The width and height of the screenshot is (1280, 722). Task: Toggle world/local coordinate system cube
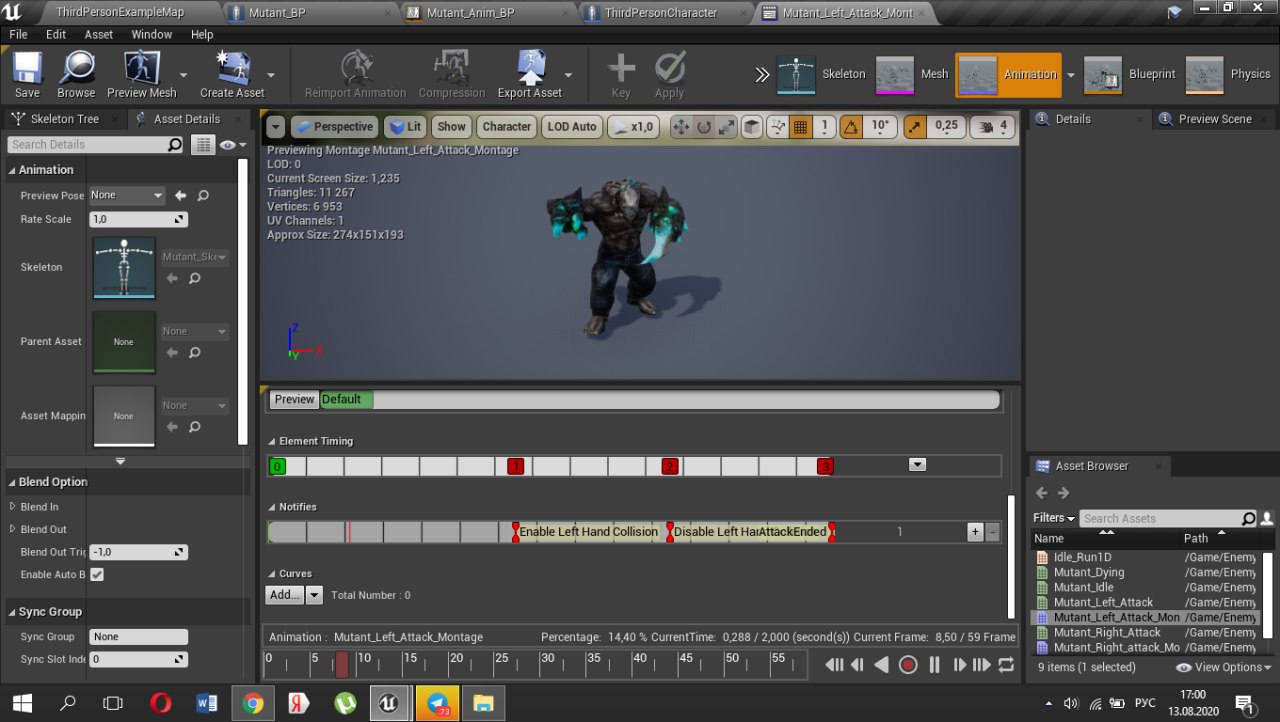point(751,127)
